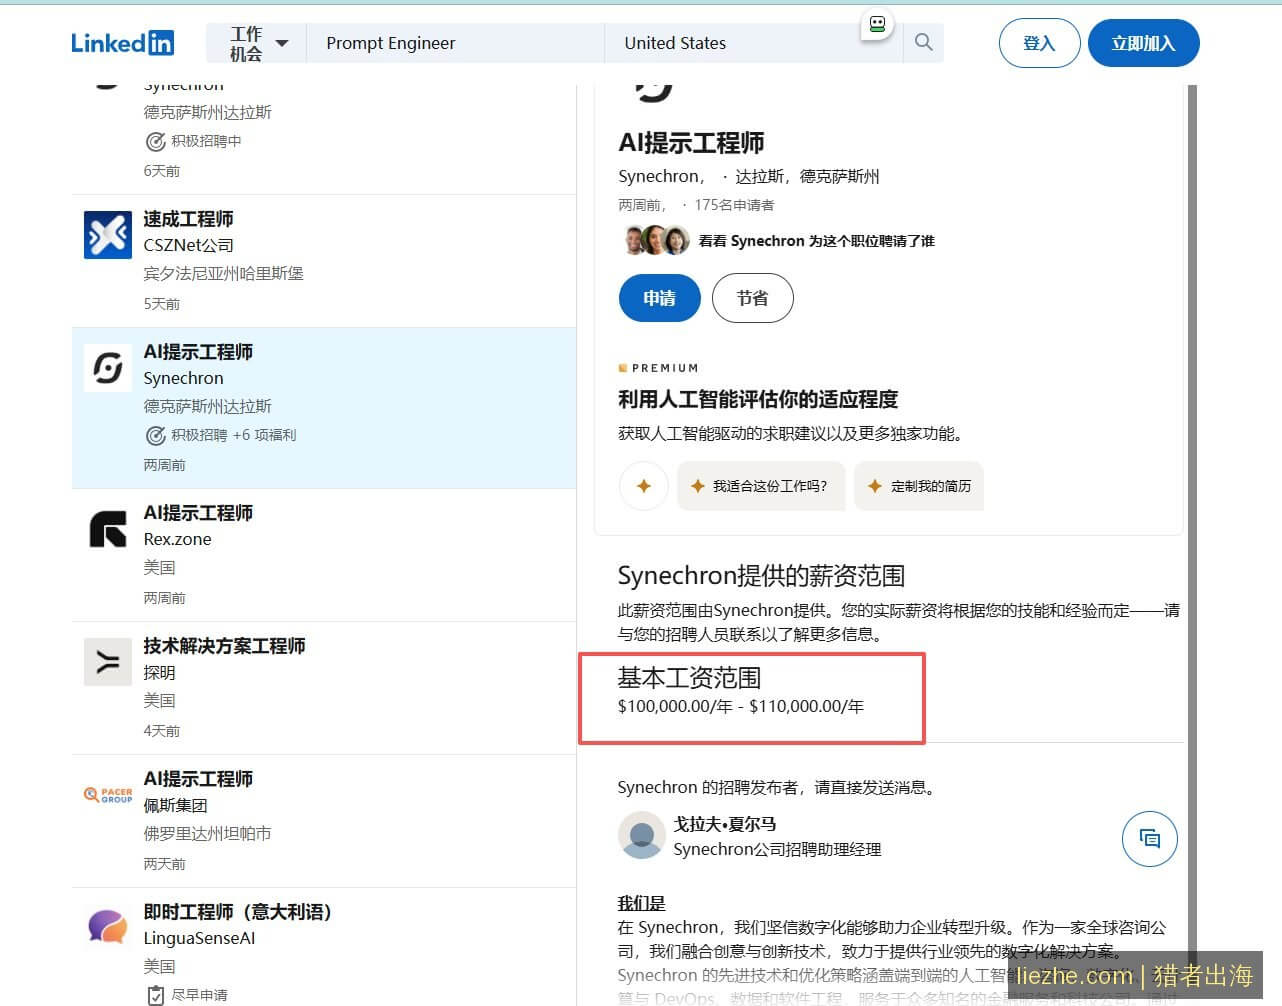Expand the 工作机会 dropdown menu

click(258, 43)
